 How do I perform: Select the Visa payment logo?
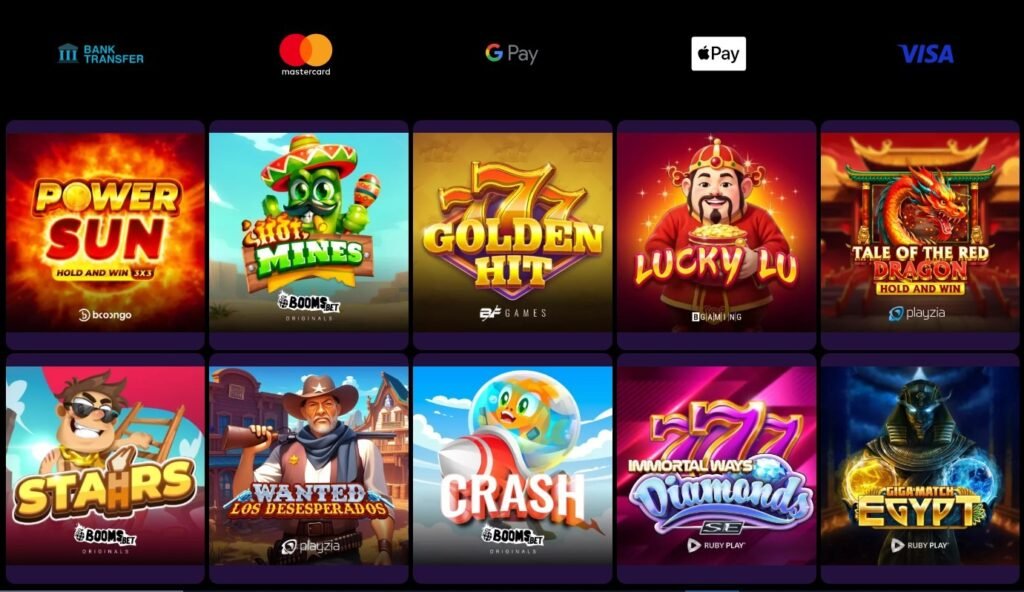(925, 54)
